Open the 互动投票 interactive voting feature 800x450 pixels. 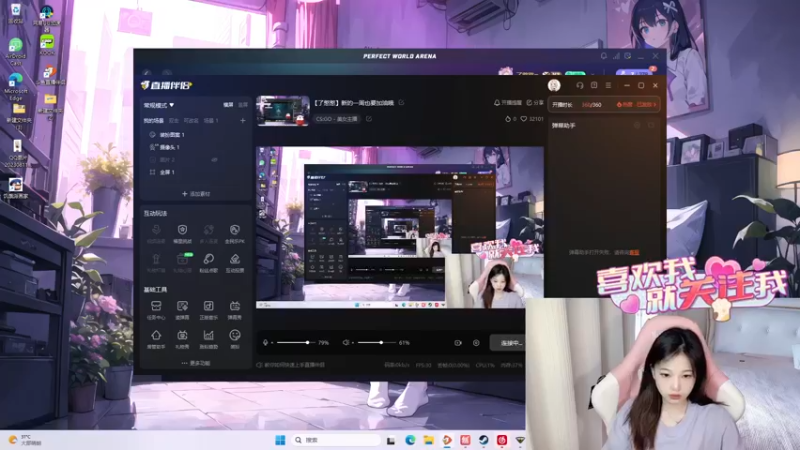(235, 263)
